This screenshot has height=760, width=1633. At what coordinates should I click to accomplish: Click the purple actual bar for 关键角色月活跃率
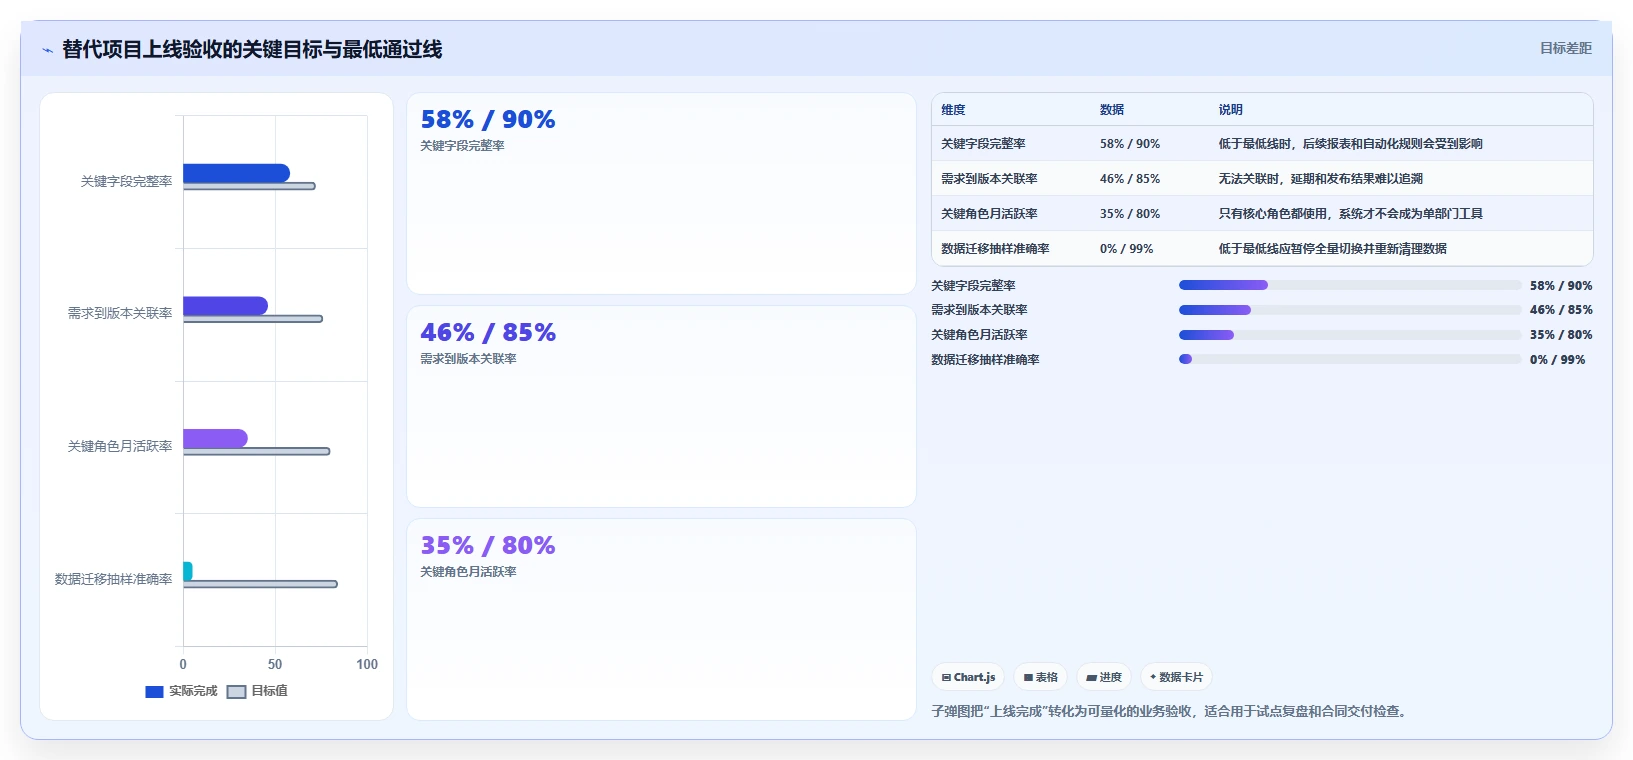[x=215, y=438]
